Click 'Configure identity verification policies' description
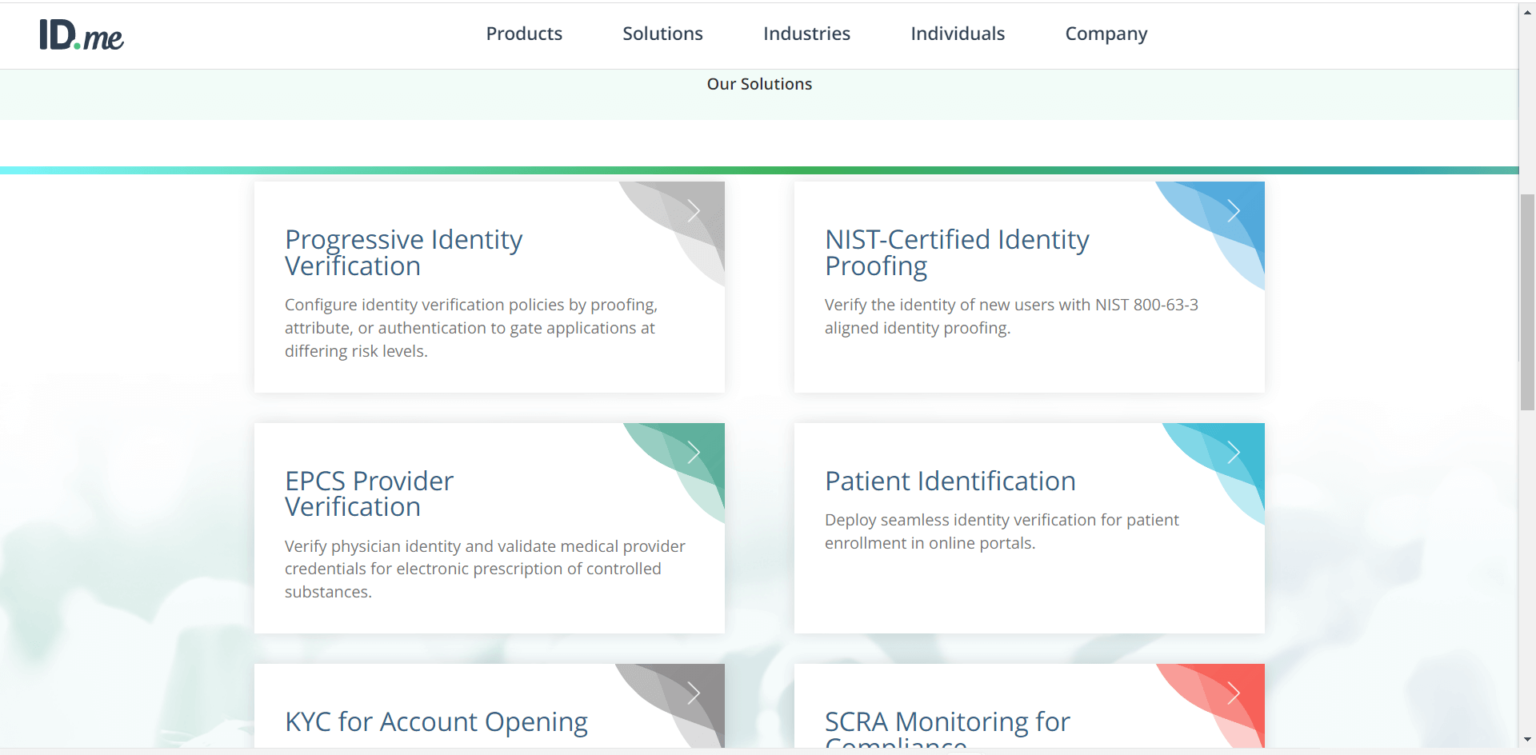Screen dimensions: 1536x755 tap(471, 328)
